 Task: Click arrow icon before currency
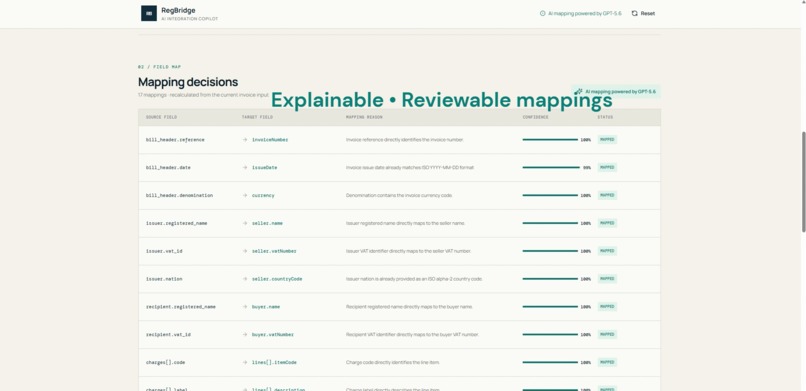245,195
